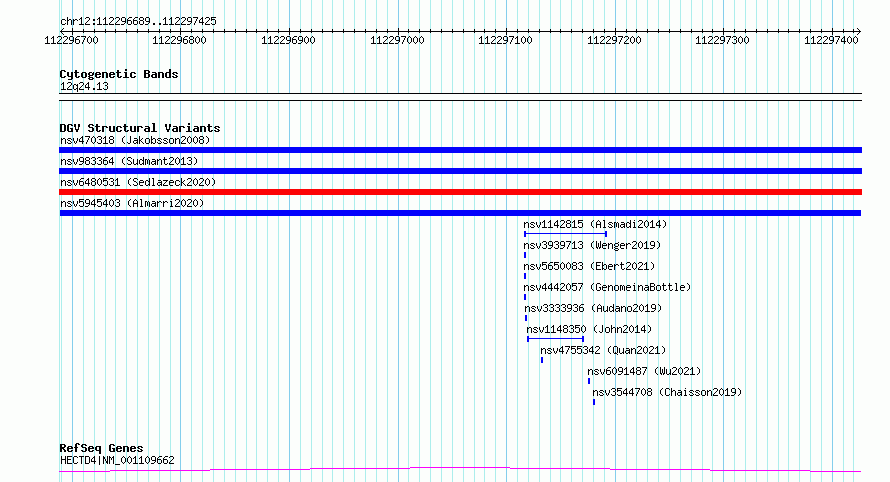This screenshot has width=890, height=482.
Task: Click the RefSeq Genes track title
Action: tap(101, 448)
